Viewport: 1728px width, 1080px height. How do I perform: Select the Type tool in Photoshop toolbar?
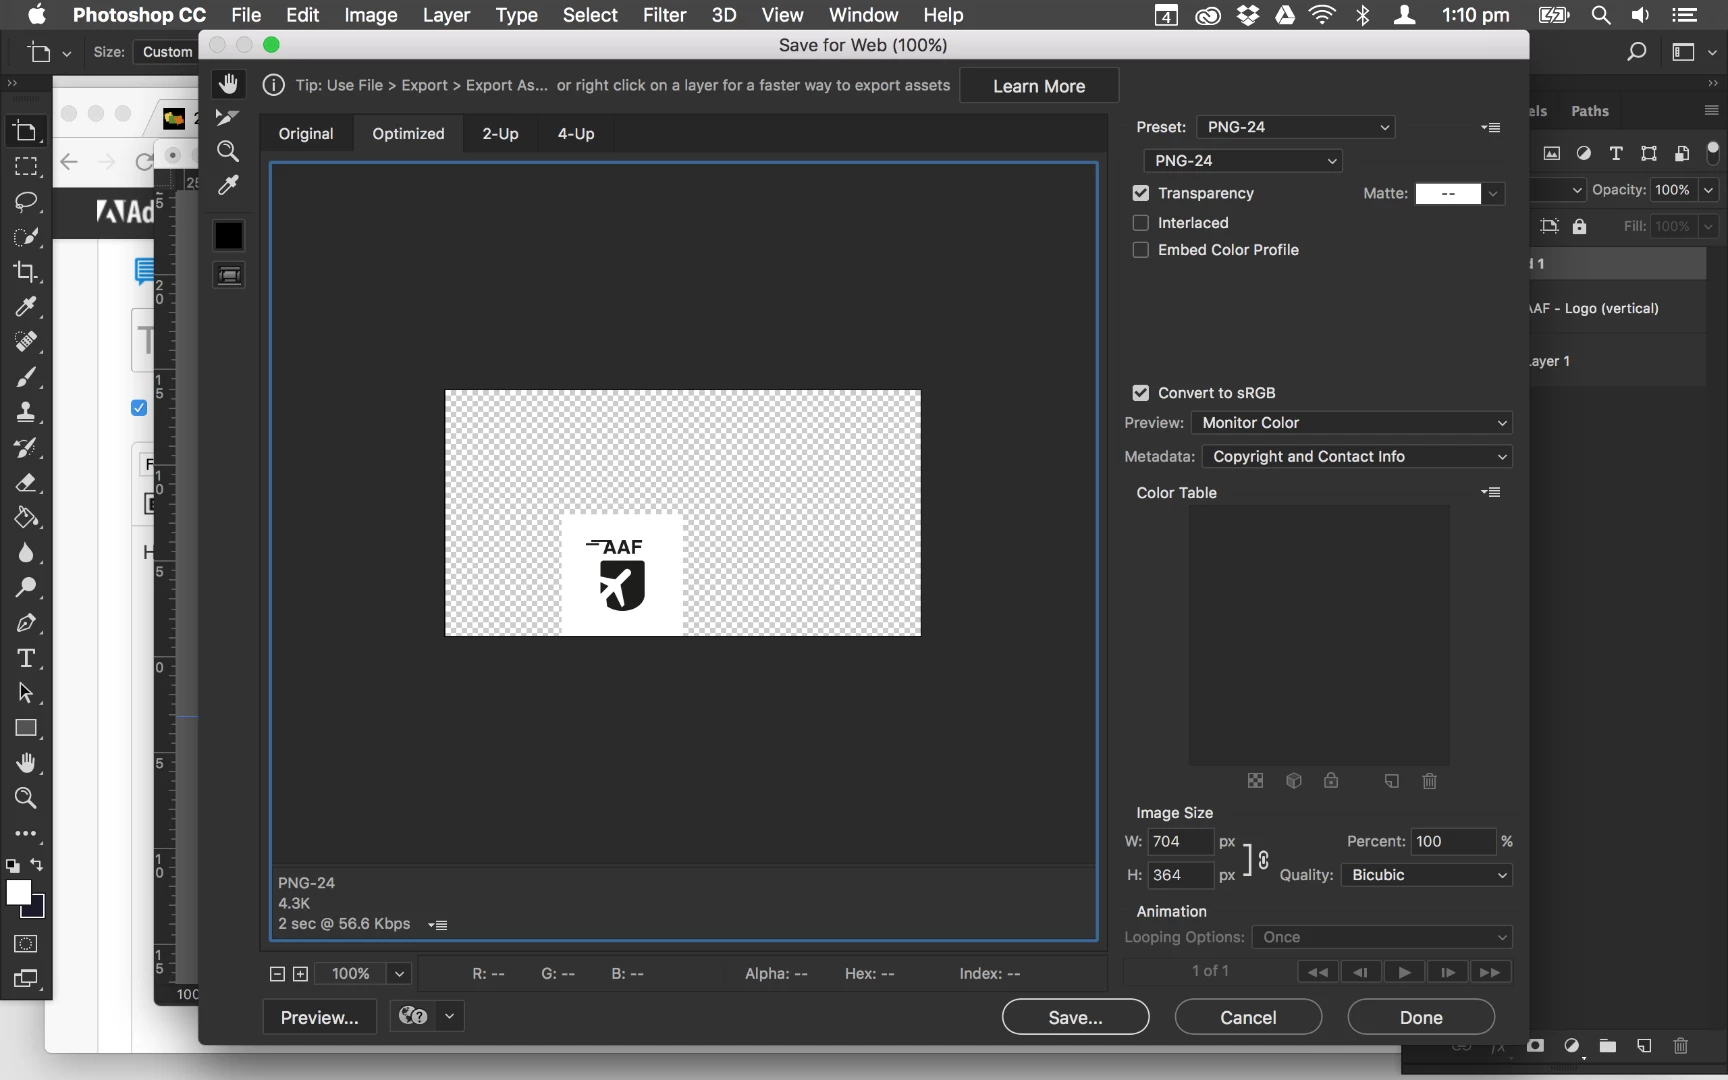point(26,658)
